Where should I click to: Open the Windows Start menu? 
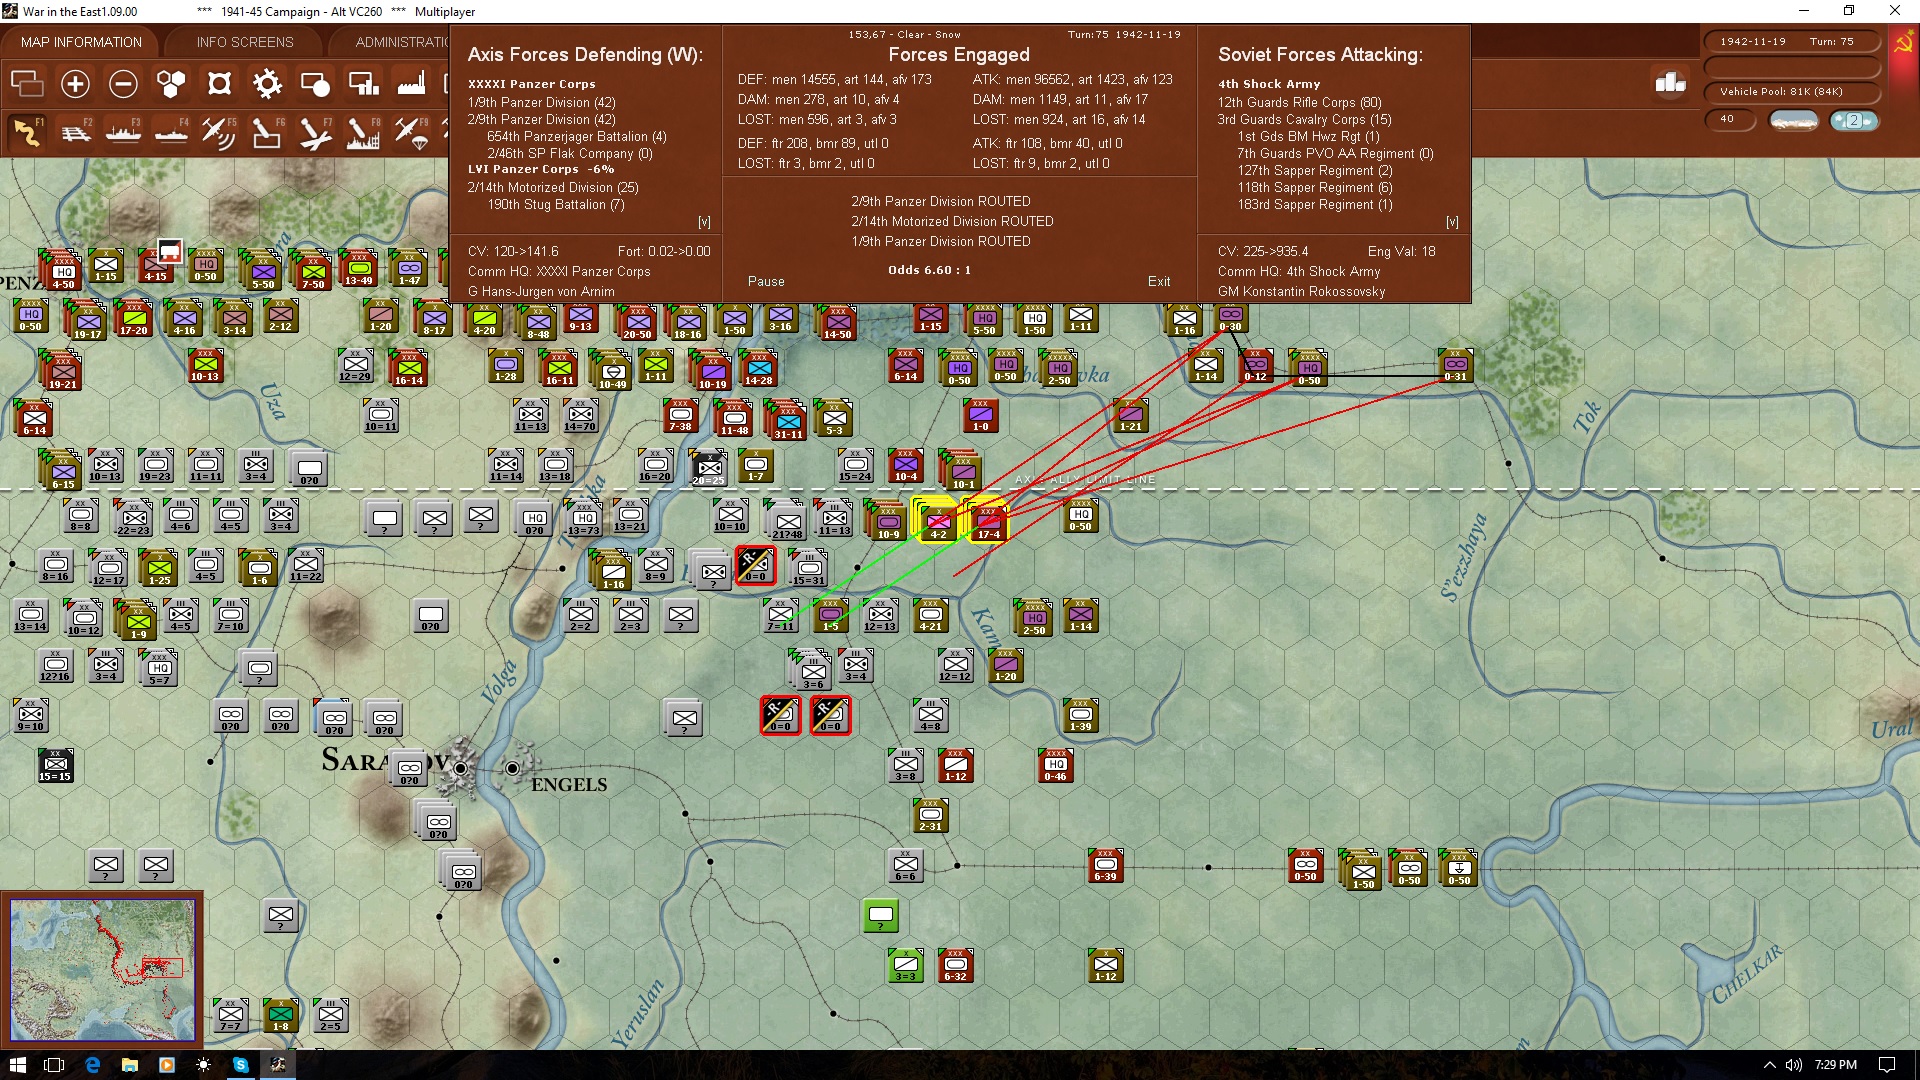(x=17, y=1065)
